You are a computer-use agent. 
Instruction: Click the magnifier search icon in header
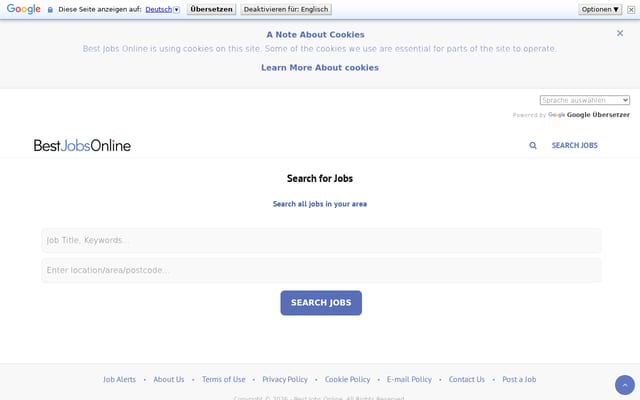533,145
